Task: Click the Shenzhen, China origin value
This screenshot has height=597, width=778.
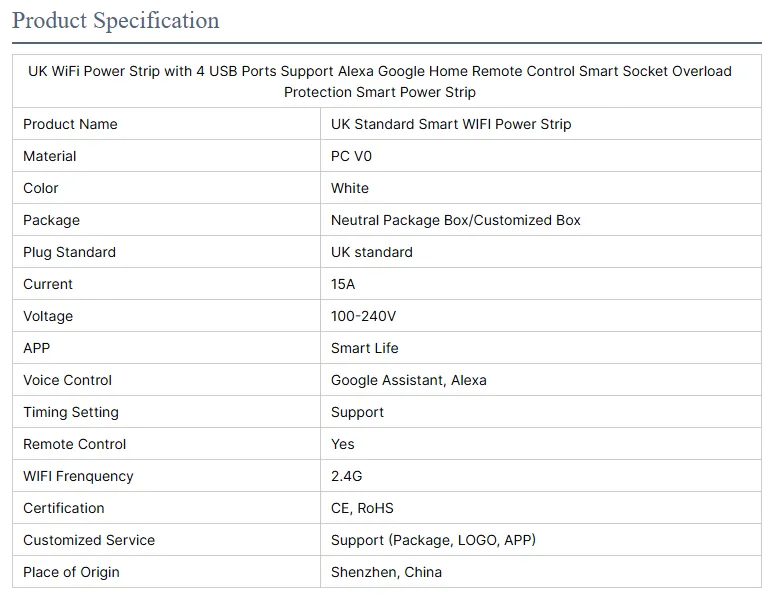Action: click(386, 572)
